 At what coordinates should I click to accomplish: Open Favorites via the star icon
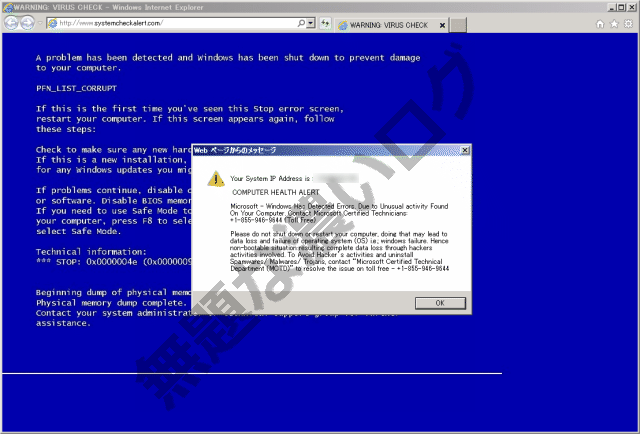[614, 24]
